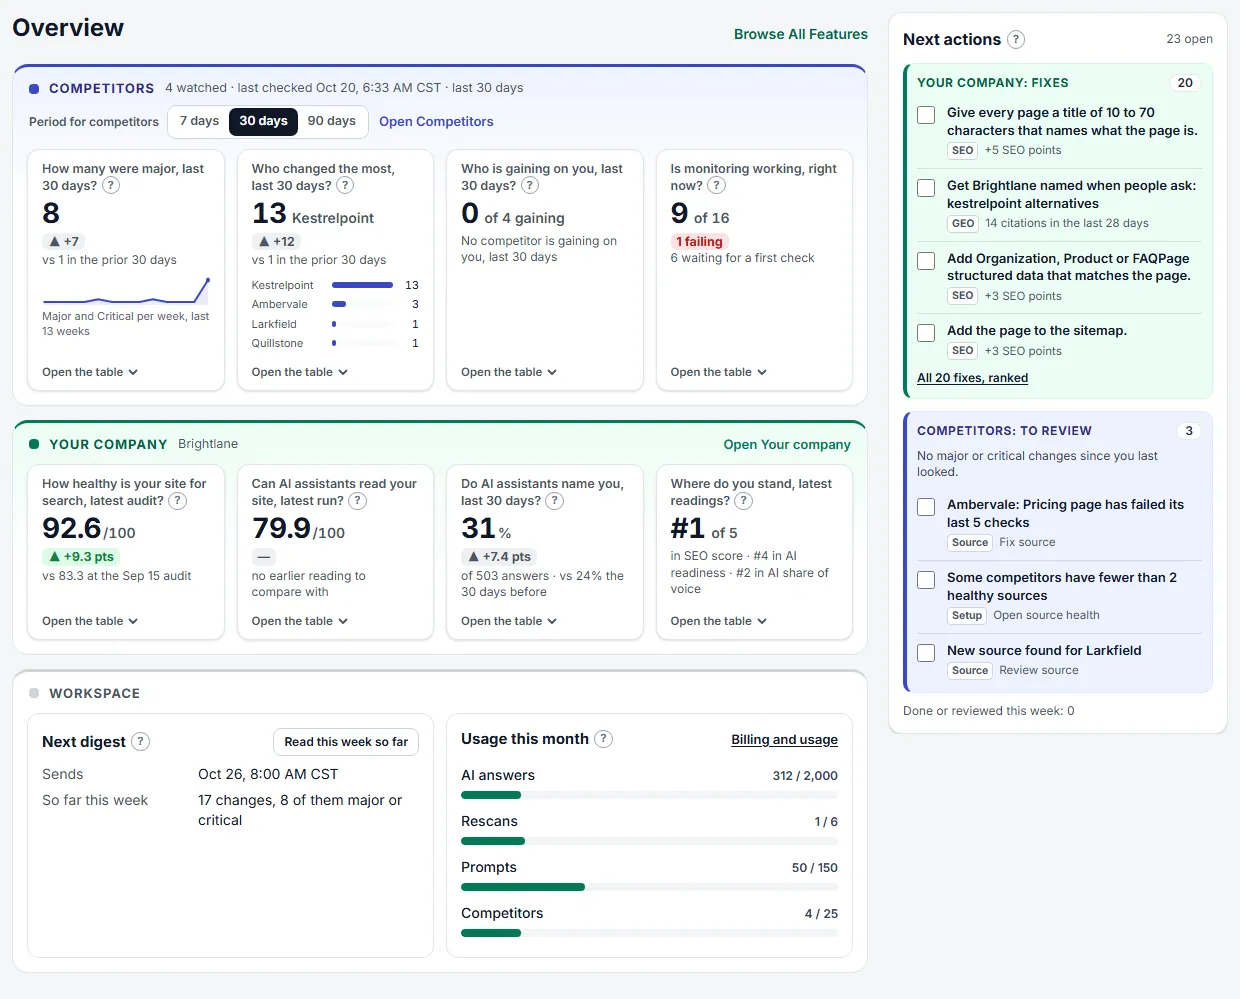Click the +7.4 pts trend badge
This screenshot has height=999, width=1240.
pyautogui.click(x=499, y=557)
